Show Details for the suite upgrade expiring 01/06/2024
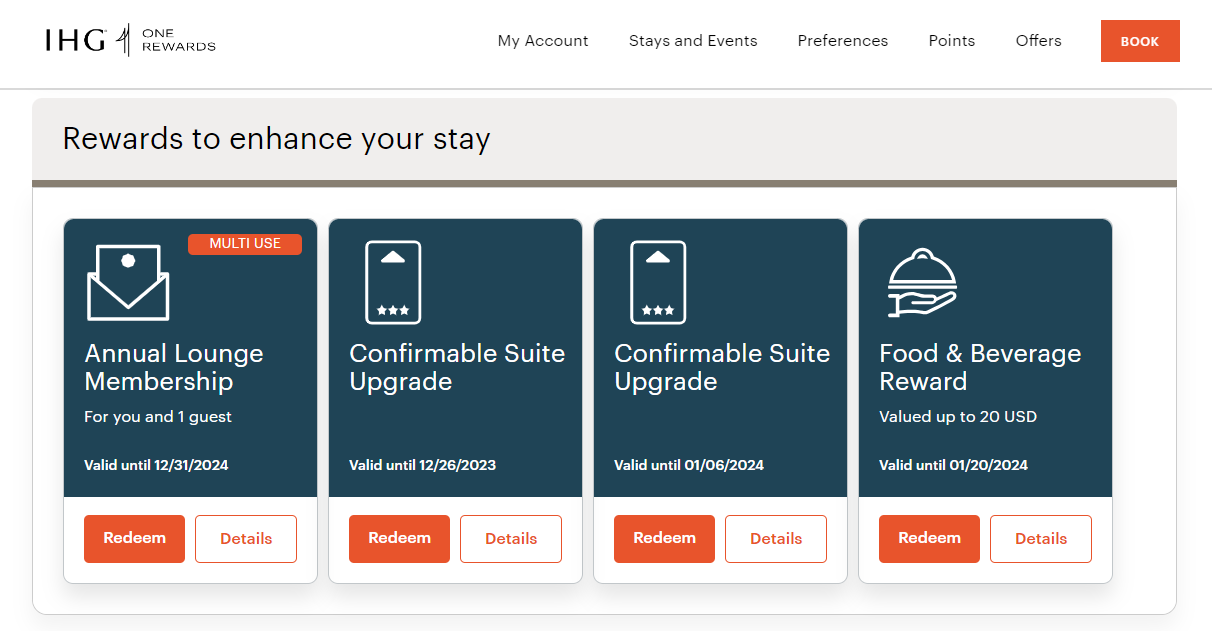The width and height of the screenshot is (1212, 631). tap(776, 538)
